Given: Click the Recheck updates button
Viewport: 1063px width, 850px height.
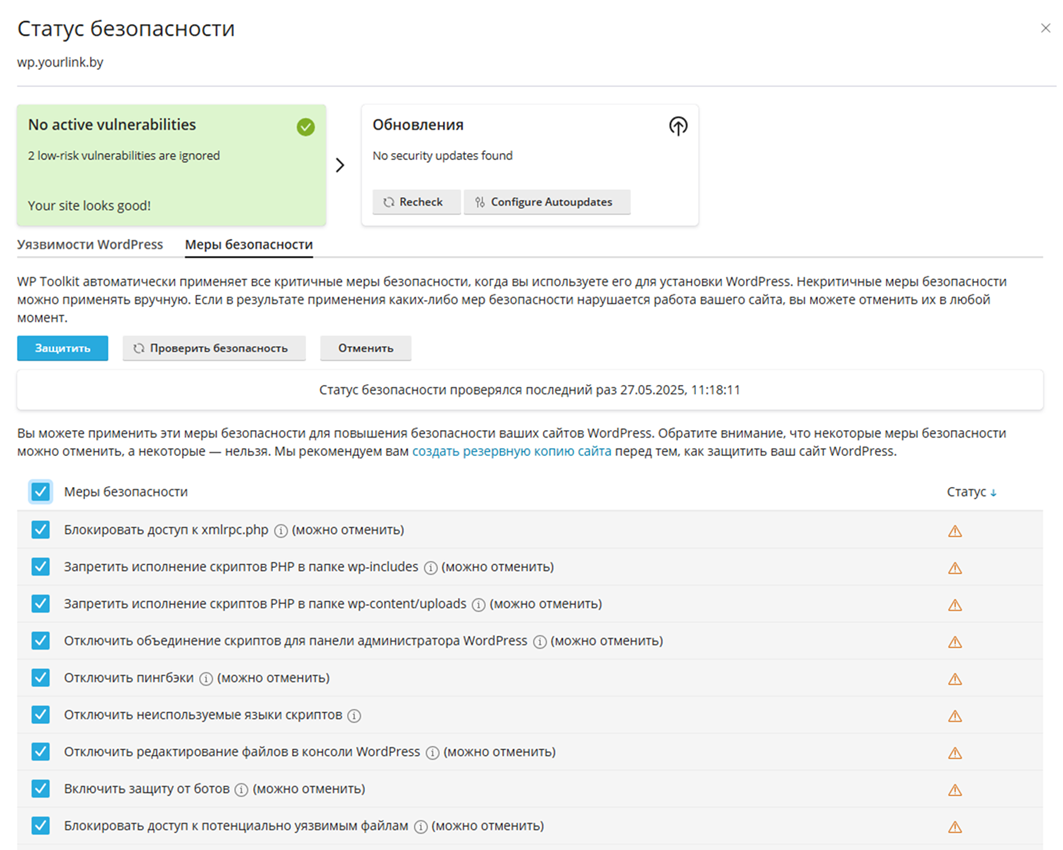Looking at the screenshot, I should pos(416,202).
